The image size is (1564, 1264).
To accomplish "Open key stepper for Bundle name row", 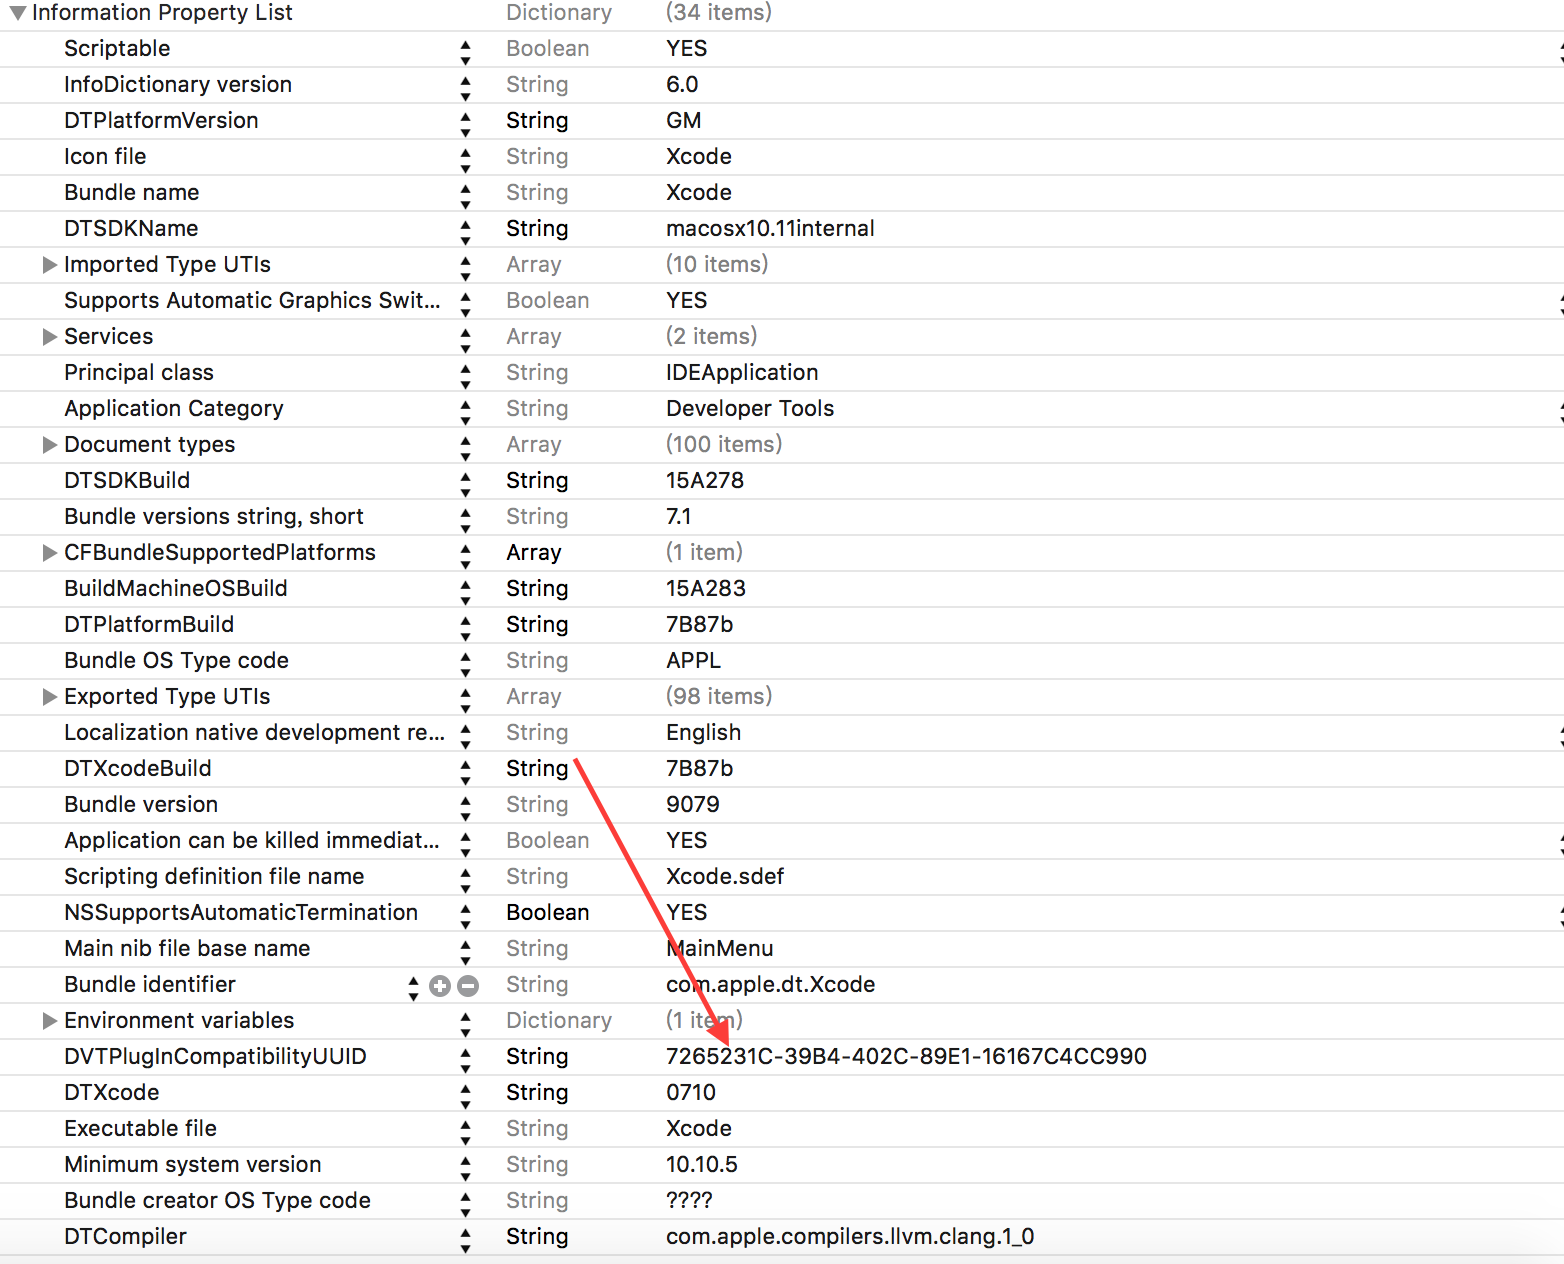I will click(x=465, y=196).
